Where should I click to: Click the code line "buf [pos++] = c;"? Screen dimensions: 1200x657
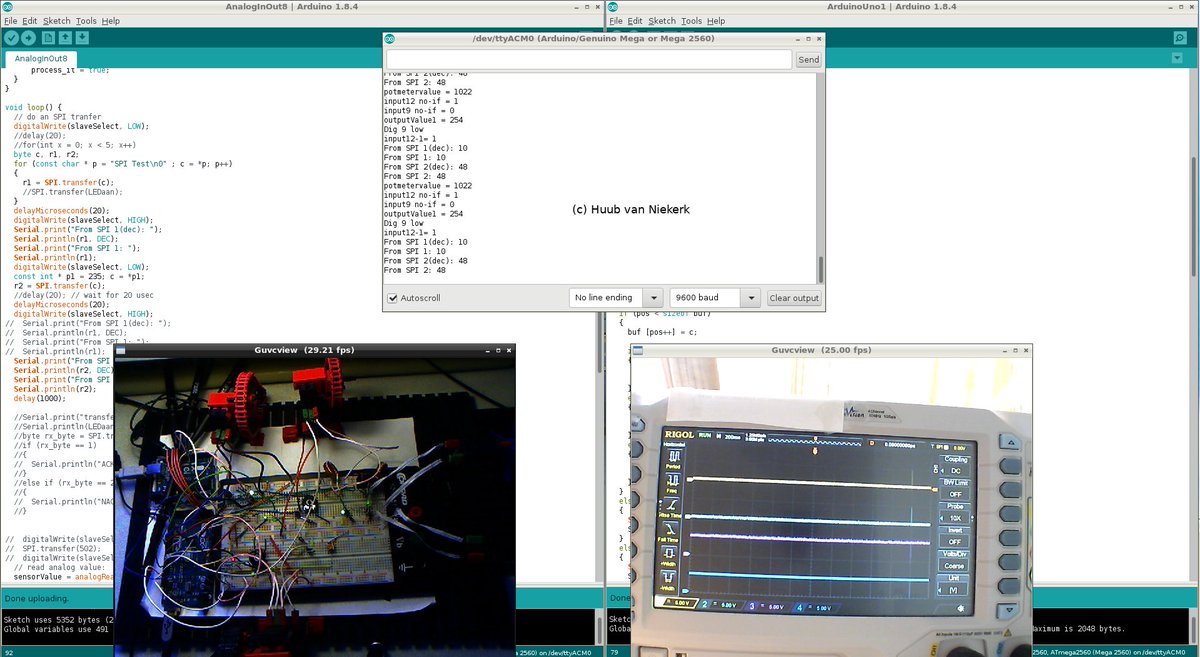pos(662,332)
